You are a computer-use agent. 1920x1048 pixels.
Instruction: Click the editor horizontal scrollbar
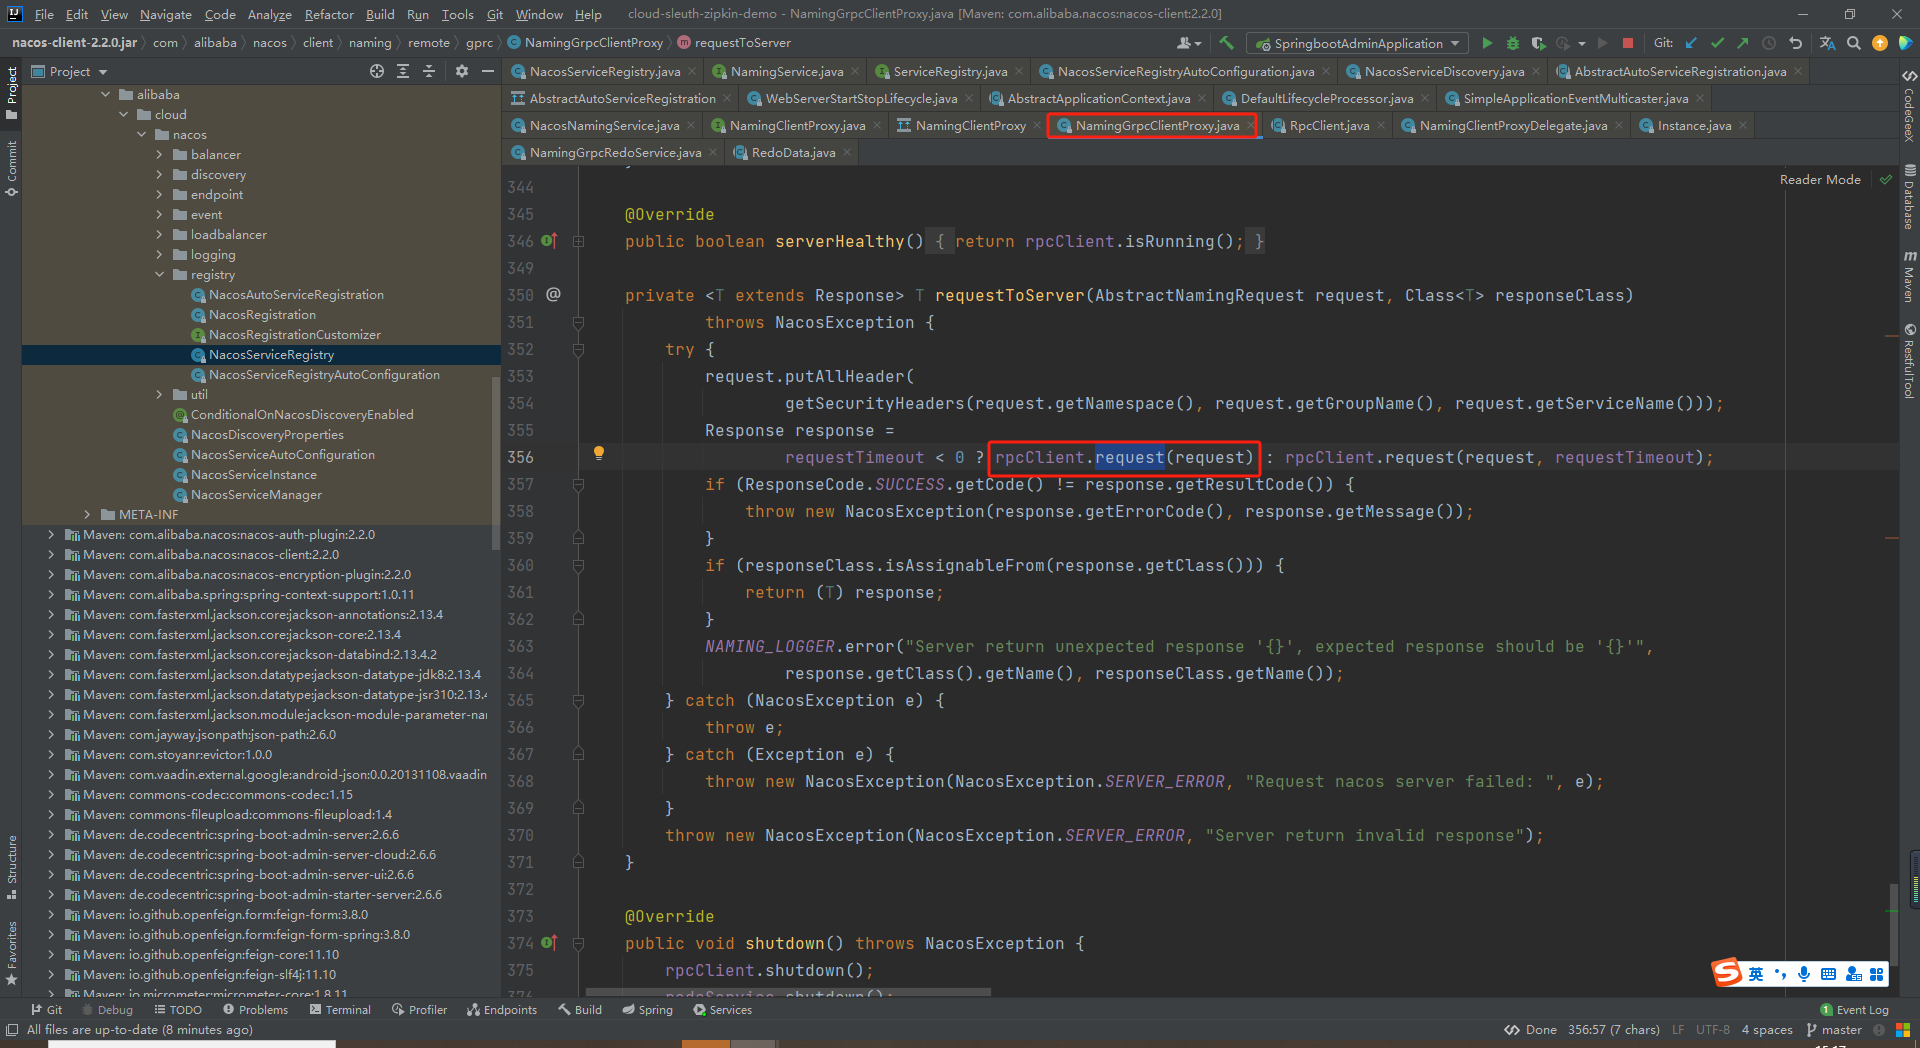coord(788,993)
